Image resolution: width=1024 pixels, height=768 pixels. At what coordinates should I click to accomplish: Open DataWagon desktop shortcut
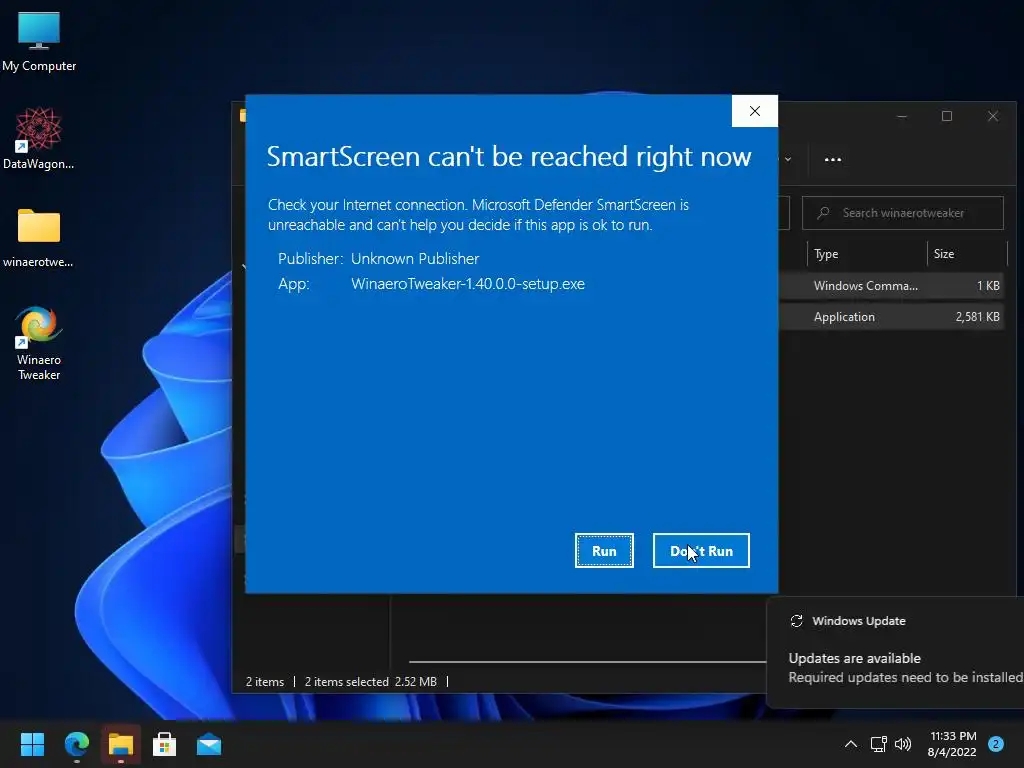click(39, 138)
